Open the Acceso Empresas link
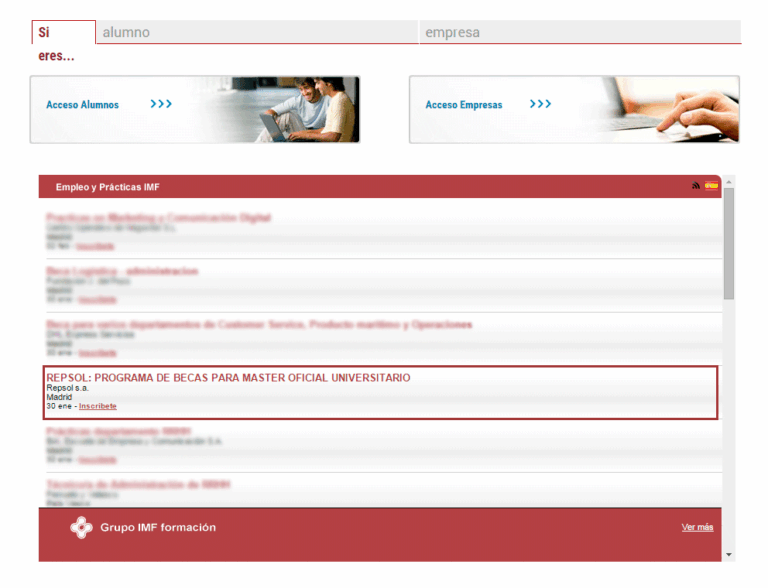This screenshot has width=768, height=588. click(x=464, y=104)
